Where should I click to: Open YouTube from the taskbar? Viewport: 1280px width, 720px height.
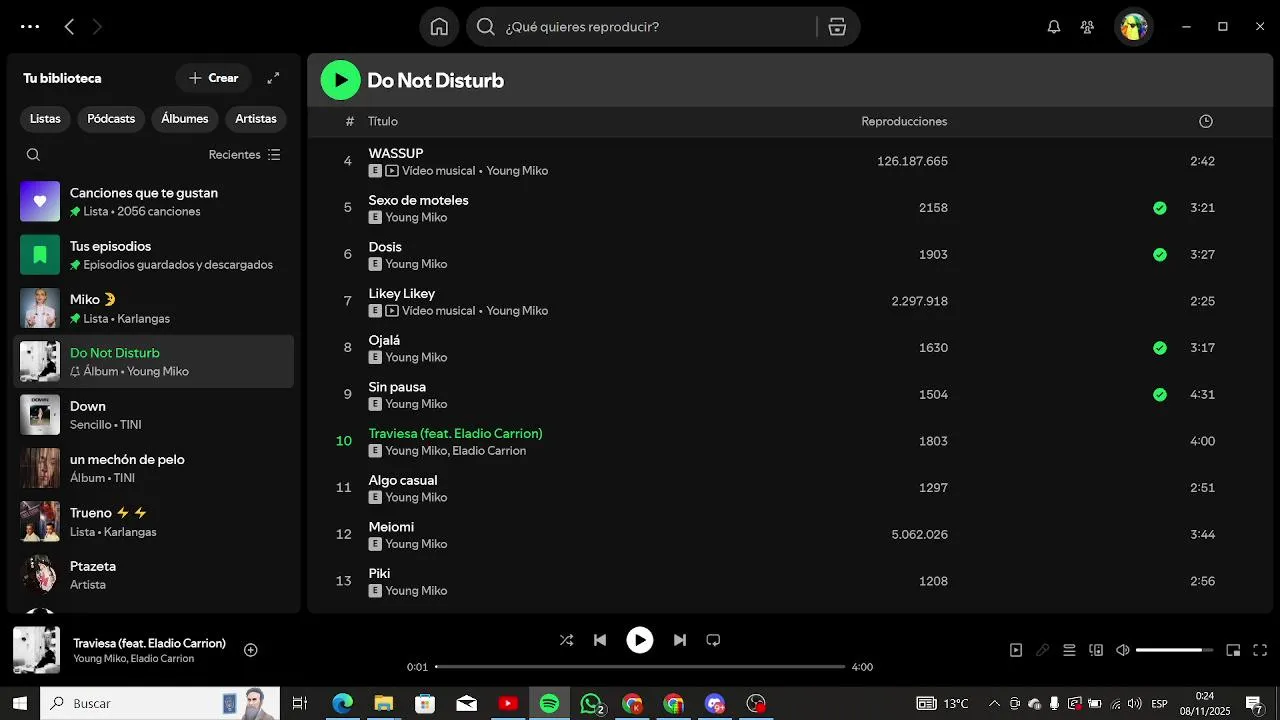(508, 704)
